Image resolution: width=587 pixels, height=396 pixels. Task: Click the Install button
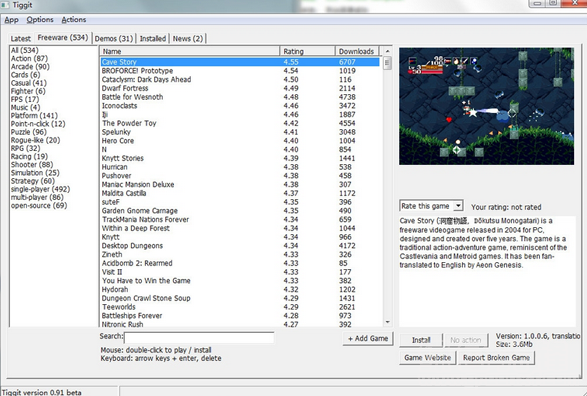pyautogui.click(x=421, y=340)
